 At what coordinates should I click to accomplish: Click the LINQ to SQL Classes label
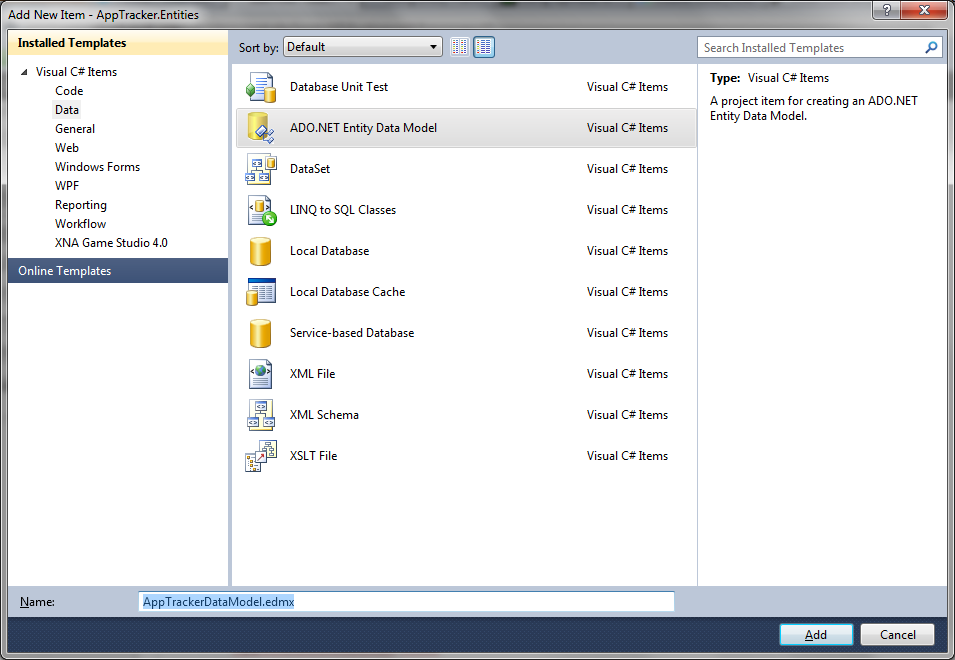click(342, 210)
